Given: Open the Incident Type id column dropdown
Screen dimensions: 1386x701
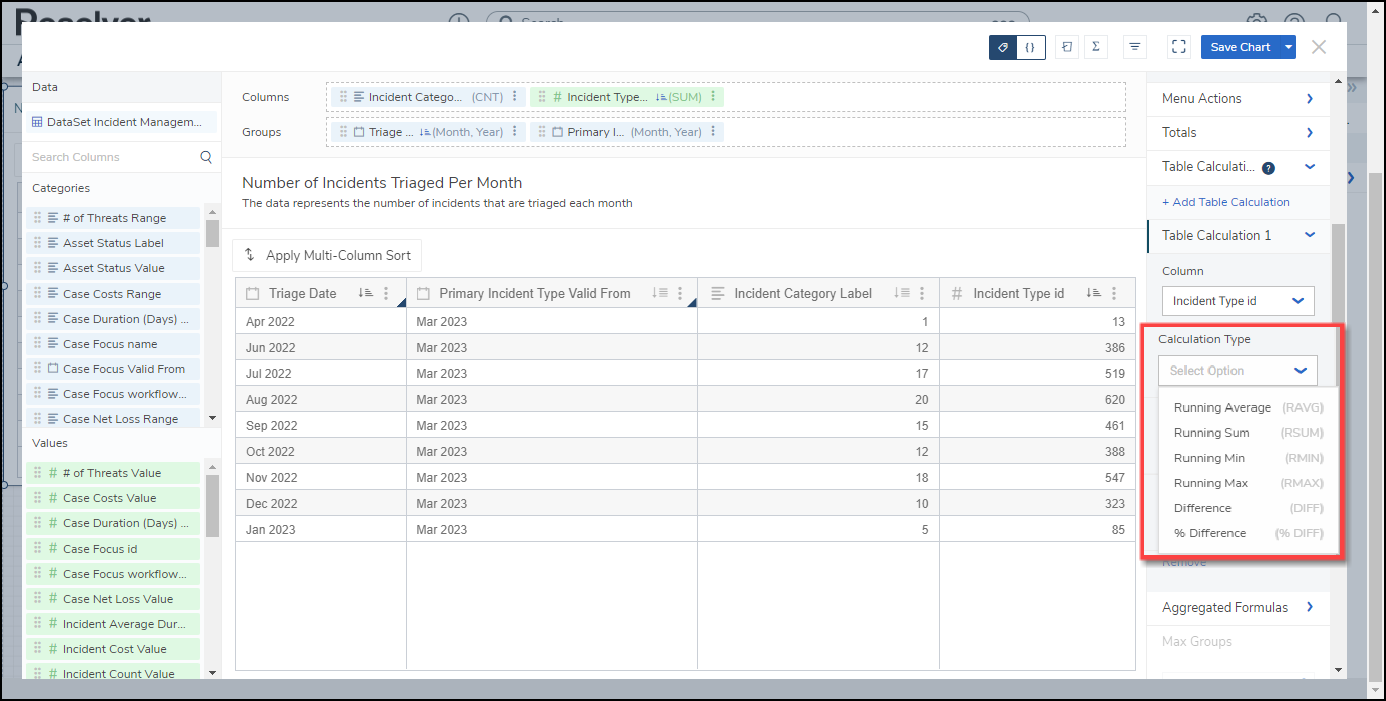Looking at the screenshot, I should 1237,301.
